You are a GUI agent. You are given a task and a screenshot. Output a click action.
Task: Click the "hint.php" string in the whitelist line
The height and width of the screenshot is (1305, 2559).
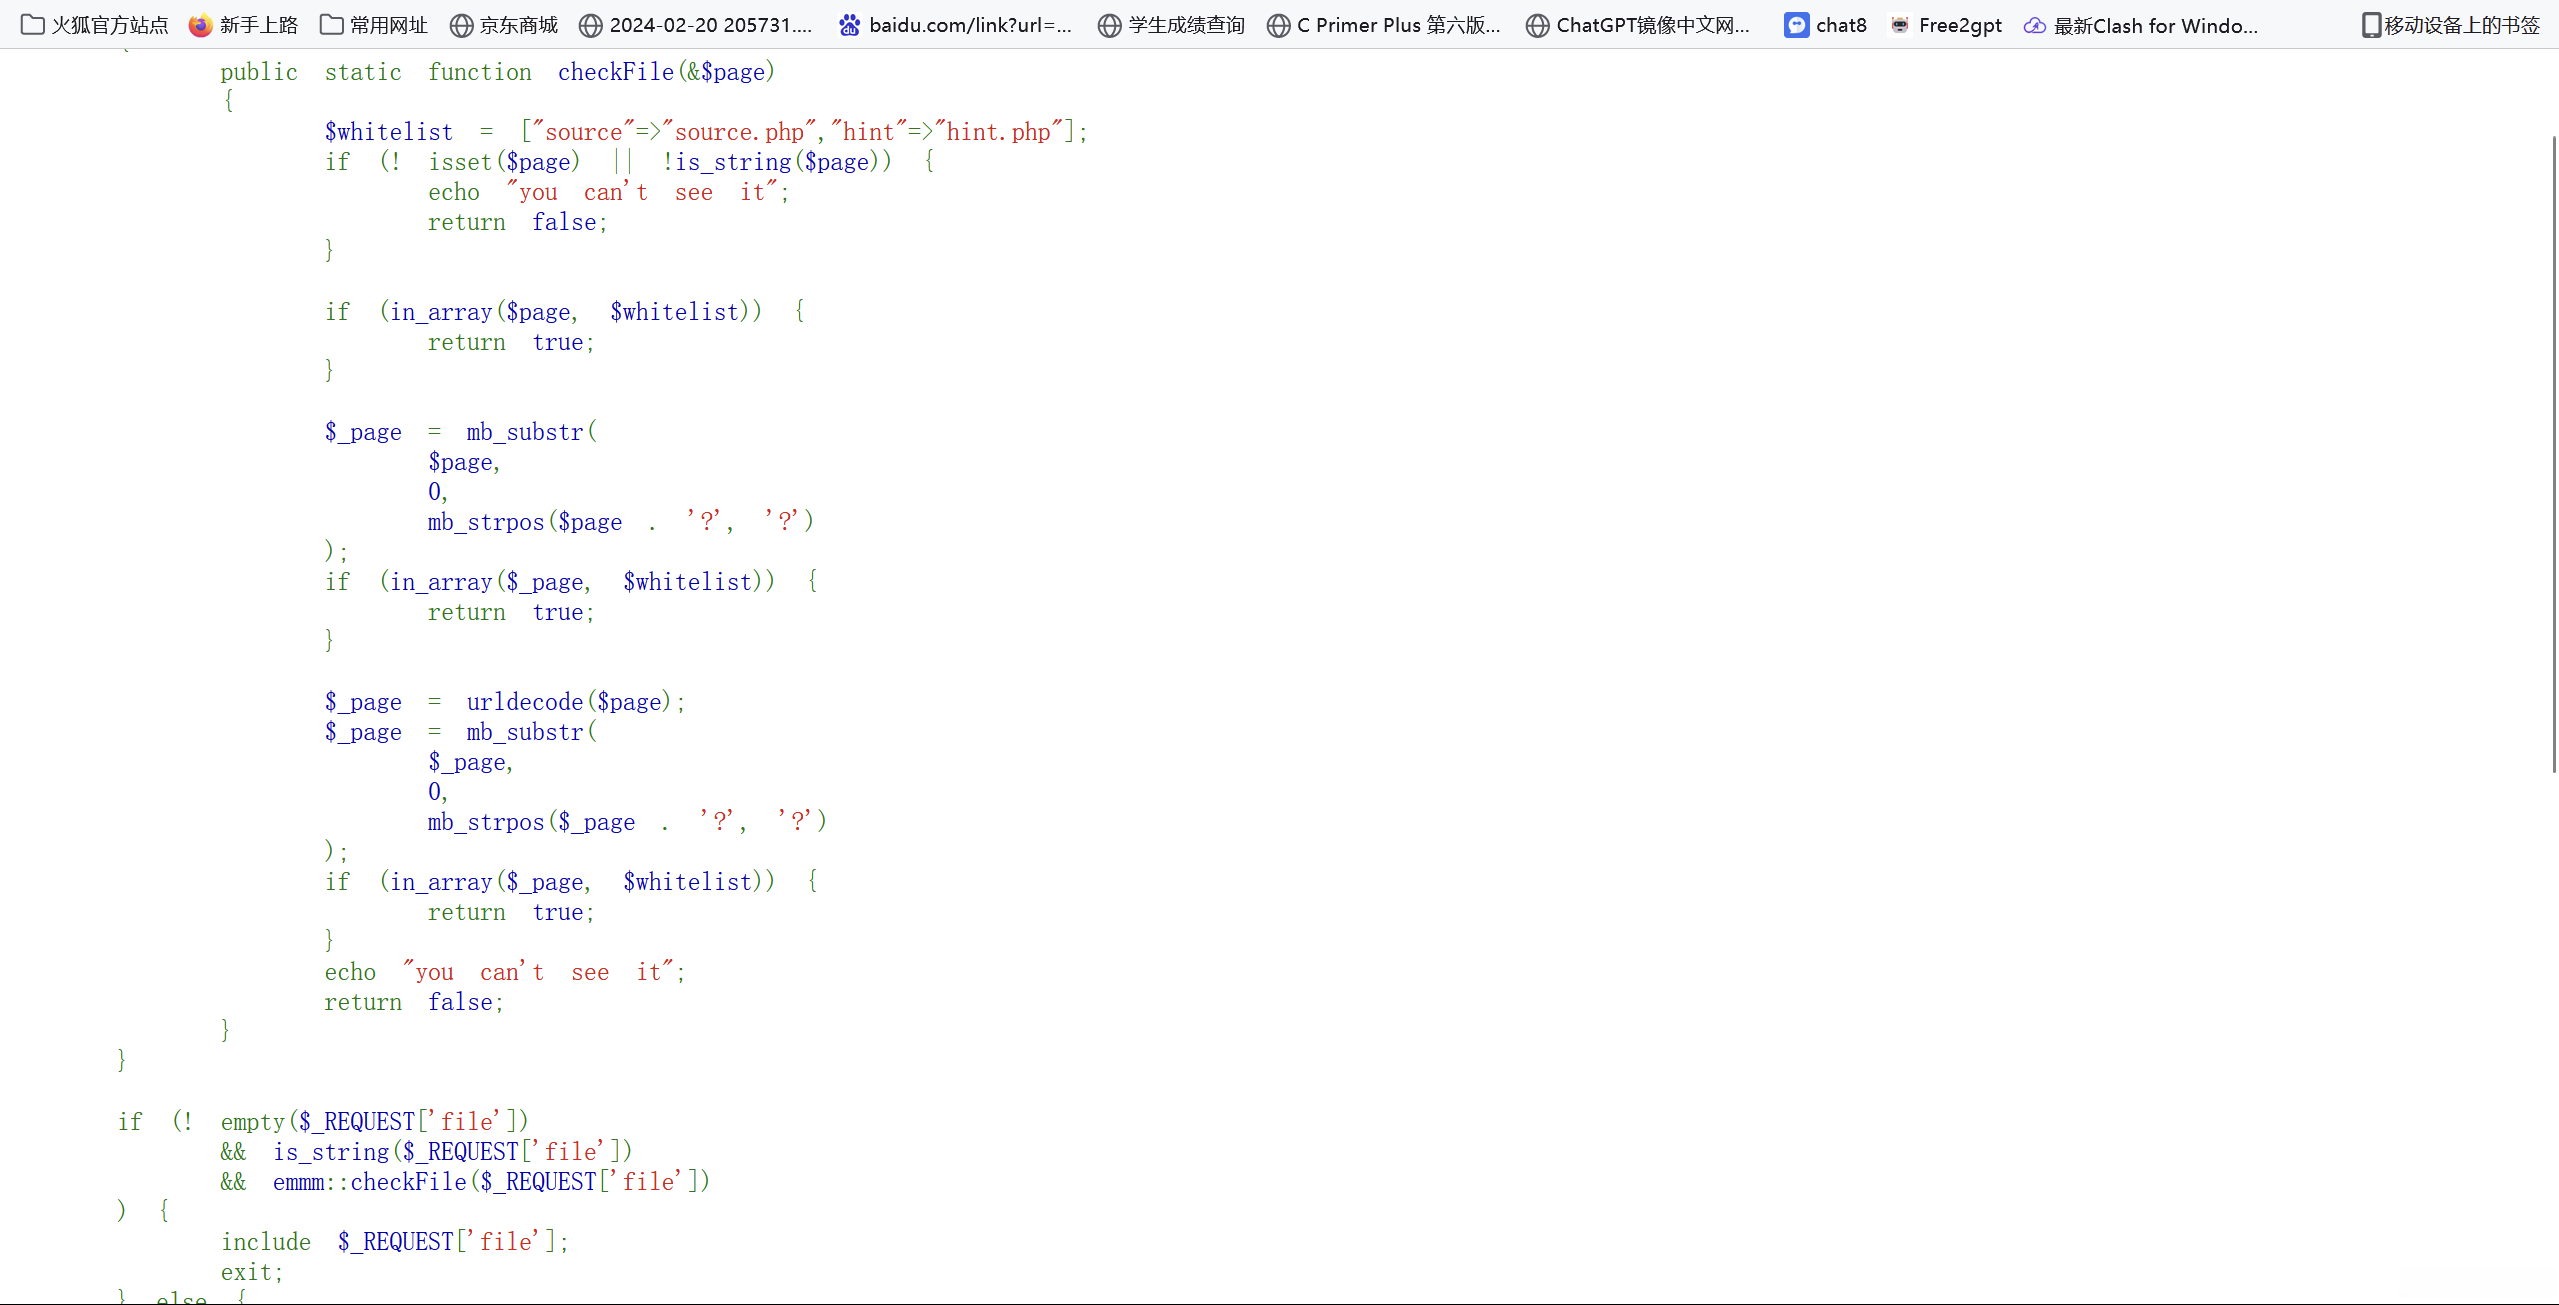997,132
